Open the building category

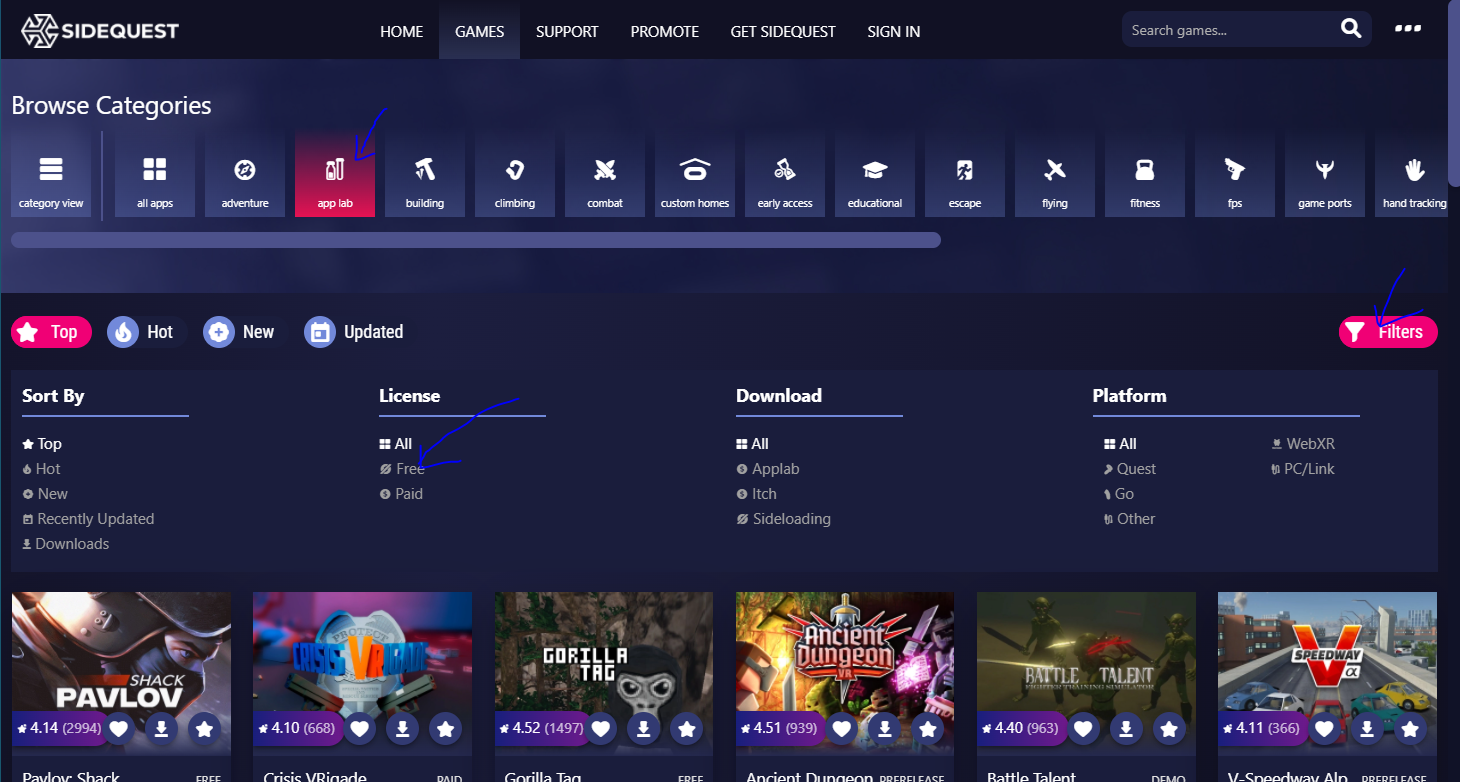[425, 173]
